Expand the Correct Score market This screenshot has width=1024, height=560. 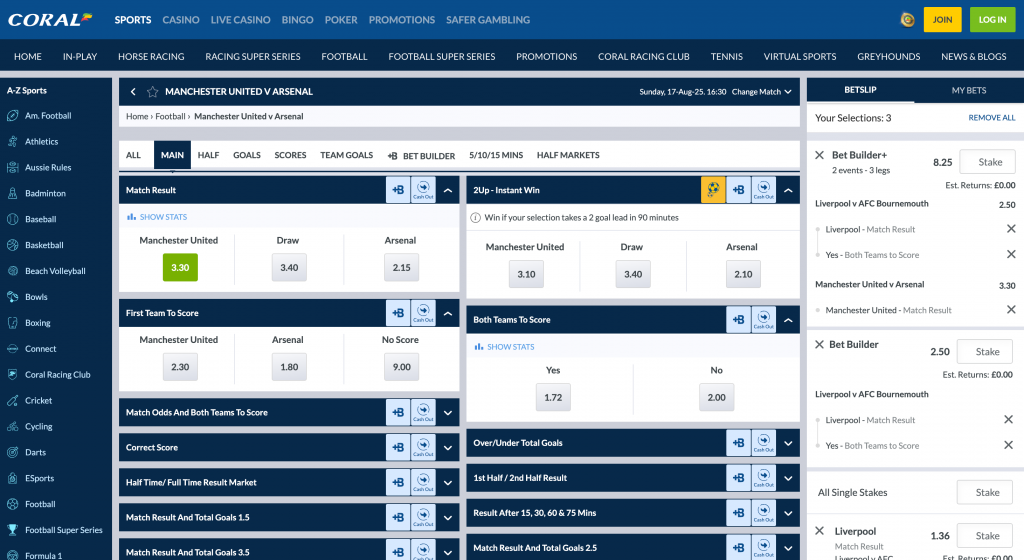448,448
